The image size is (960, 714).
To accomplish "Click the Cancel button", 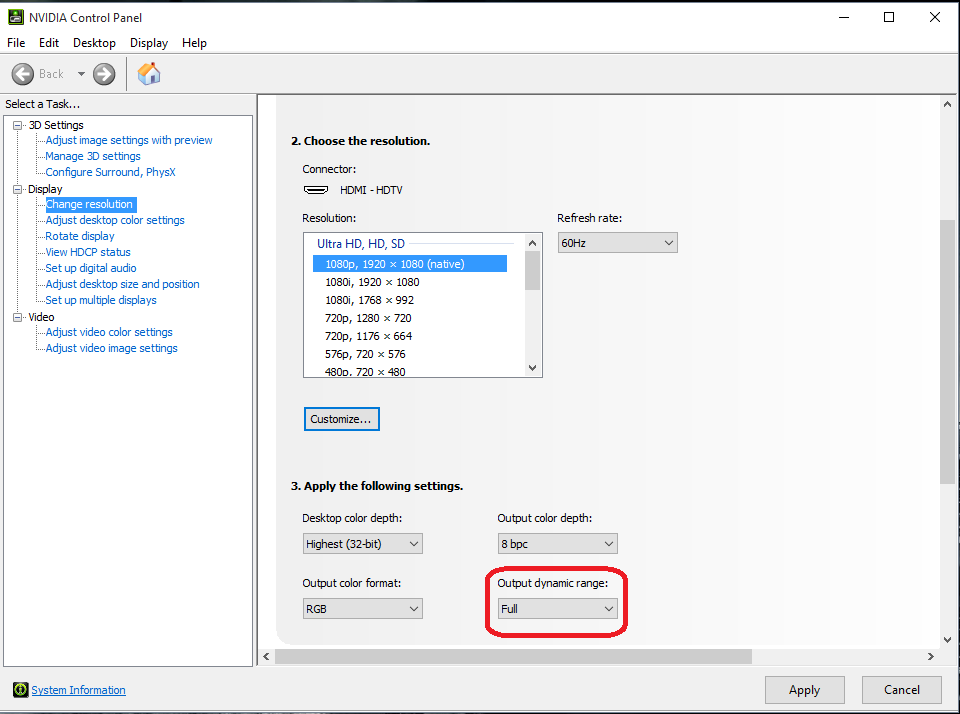I will point(901,690).
